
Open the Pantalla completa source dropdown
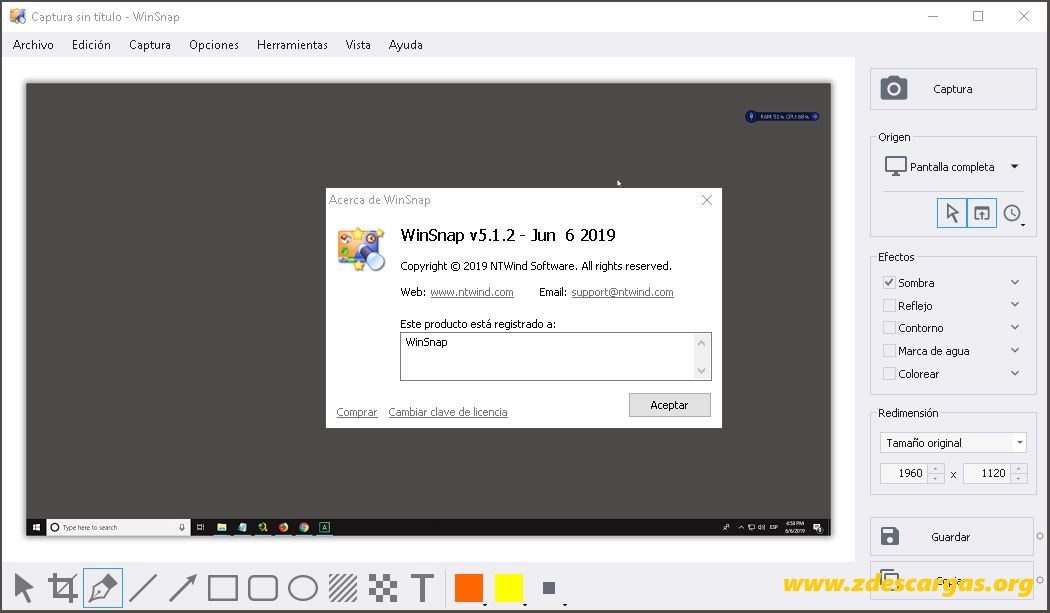pyautogui.click(x=953, y=167)
